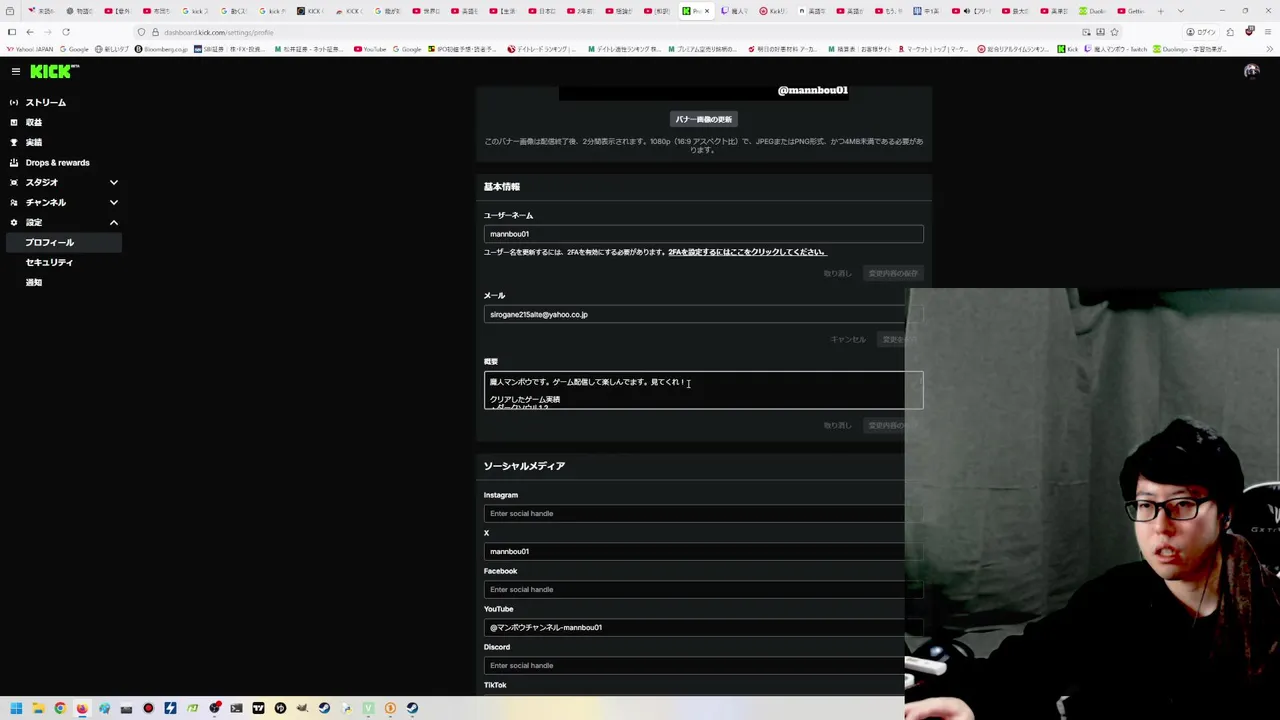Click the 実績 trophy icon
The width and height of the screenshot is (1280, 720).
pos(14,142)
